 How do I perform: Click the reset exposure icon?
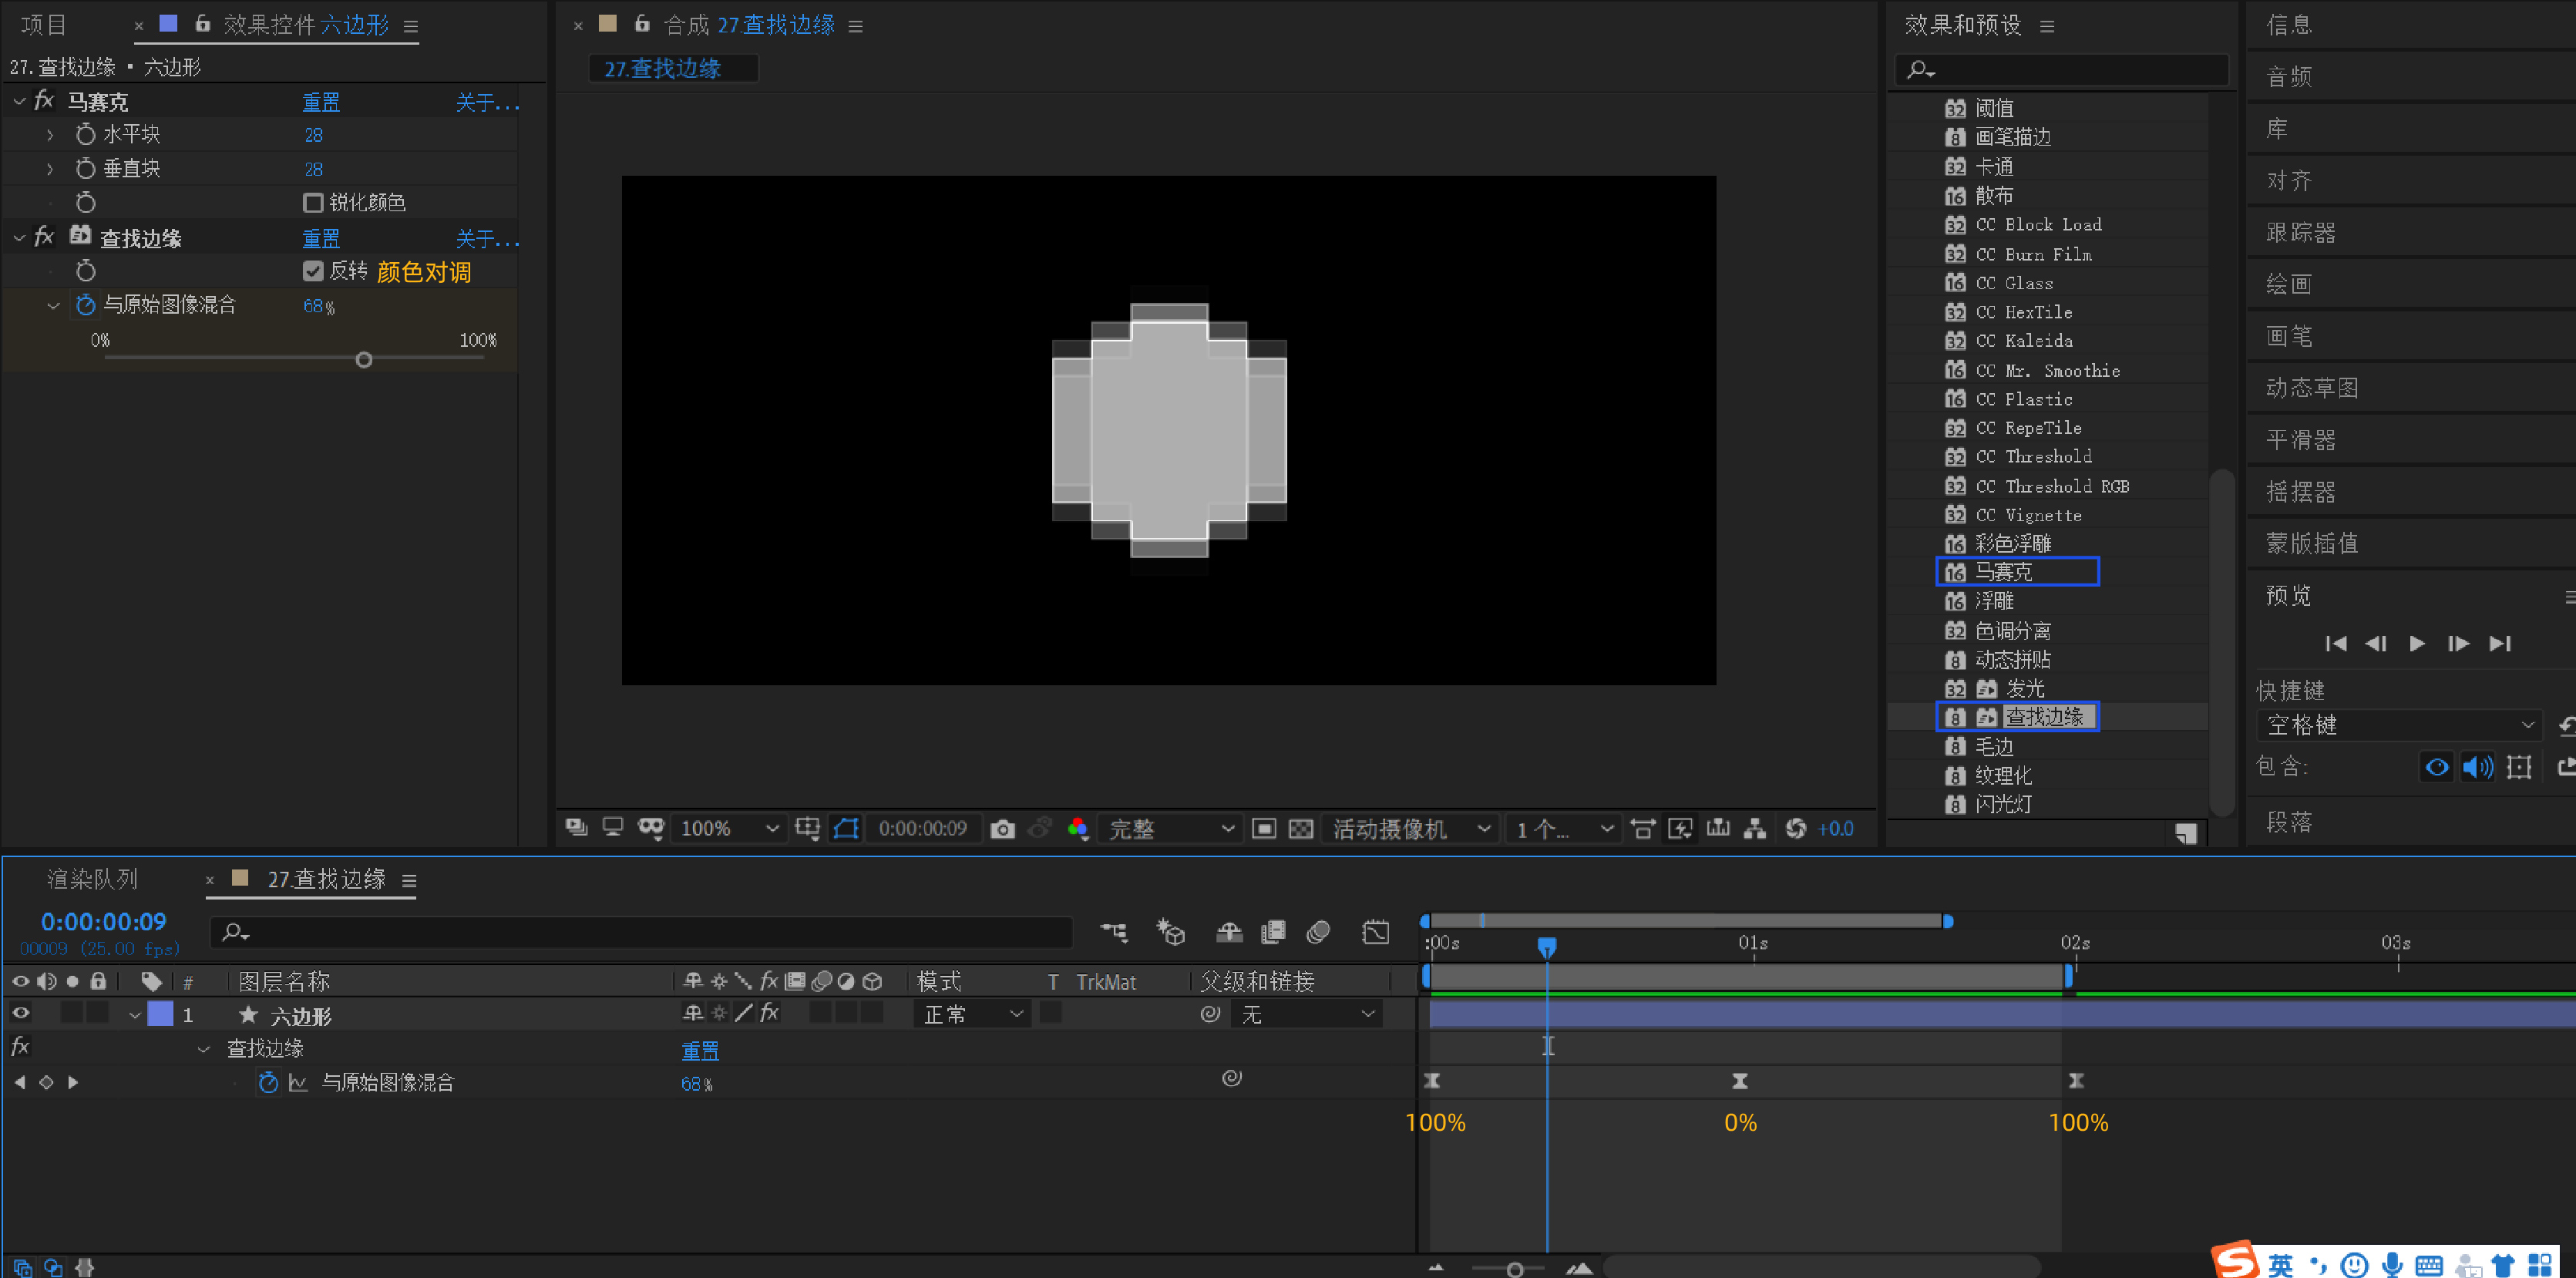[x=1795, y=829]
